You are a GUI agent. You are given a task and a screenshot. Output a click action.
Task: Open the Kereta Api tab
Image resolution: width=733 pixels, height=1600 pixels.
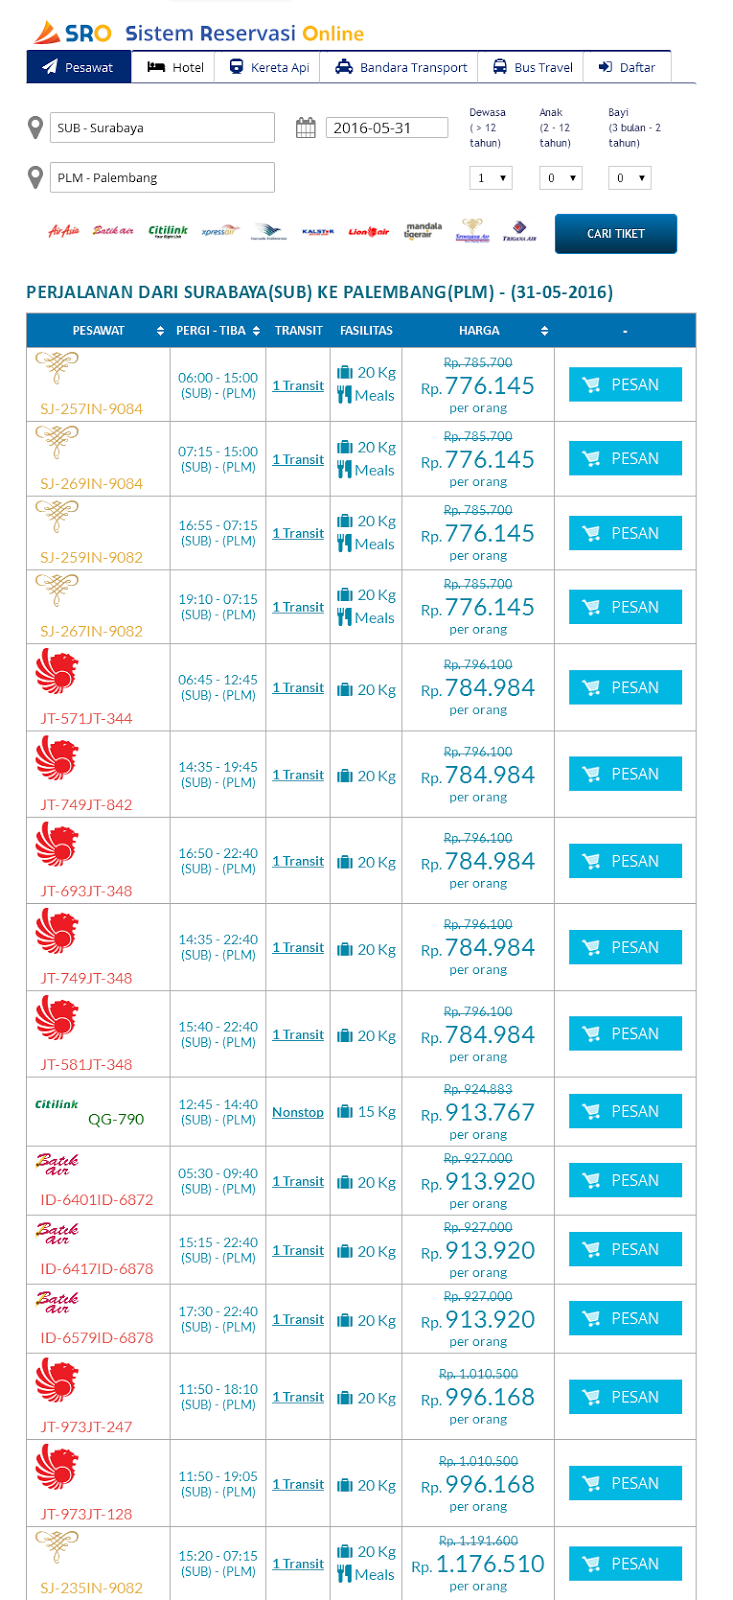[269, 67]
